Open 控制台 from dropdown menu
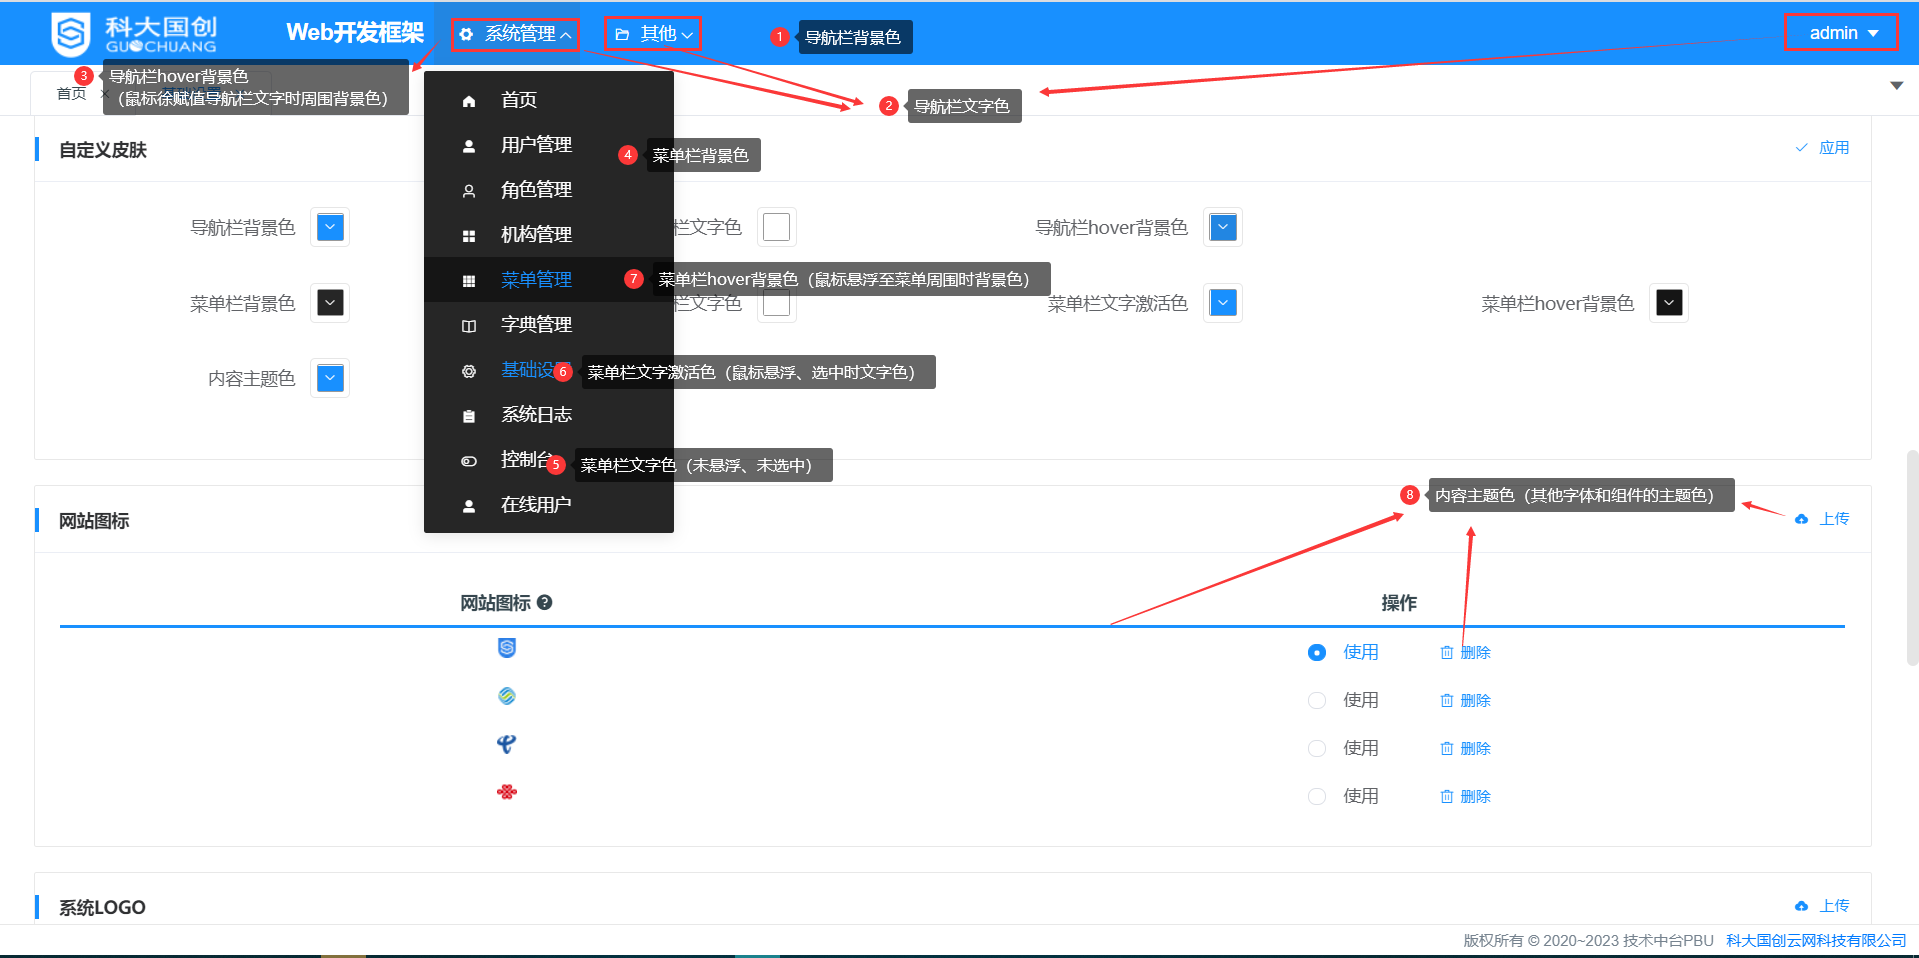1919x958 pixels. (x=526, y=460)
